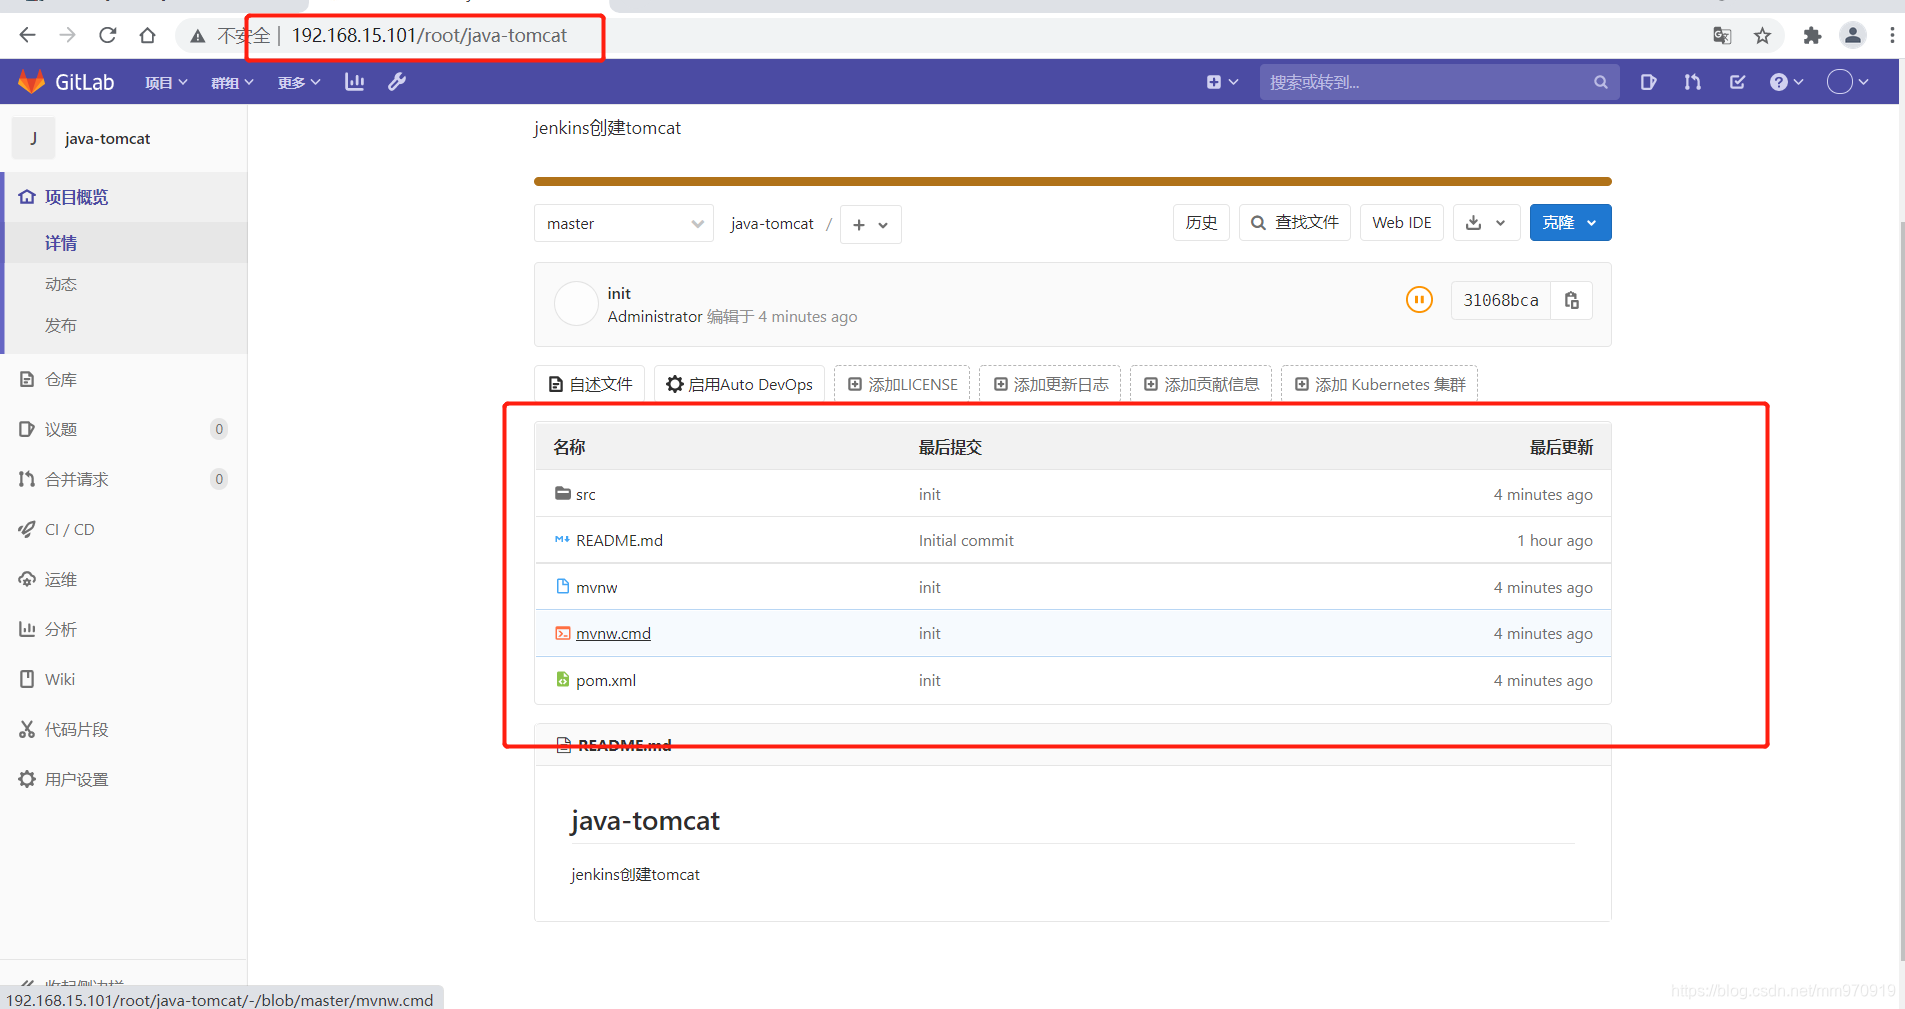Open the master branch selector

tap(624, 224)
